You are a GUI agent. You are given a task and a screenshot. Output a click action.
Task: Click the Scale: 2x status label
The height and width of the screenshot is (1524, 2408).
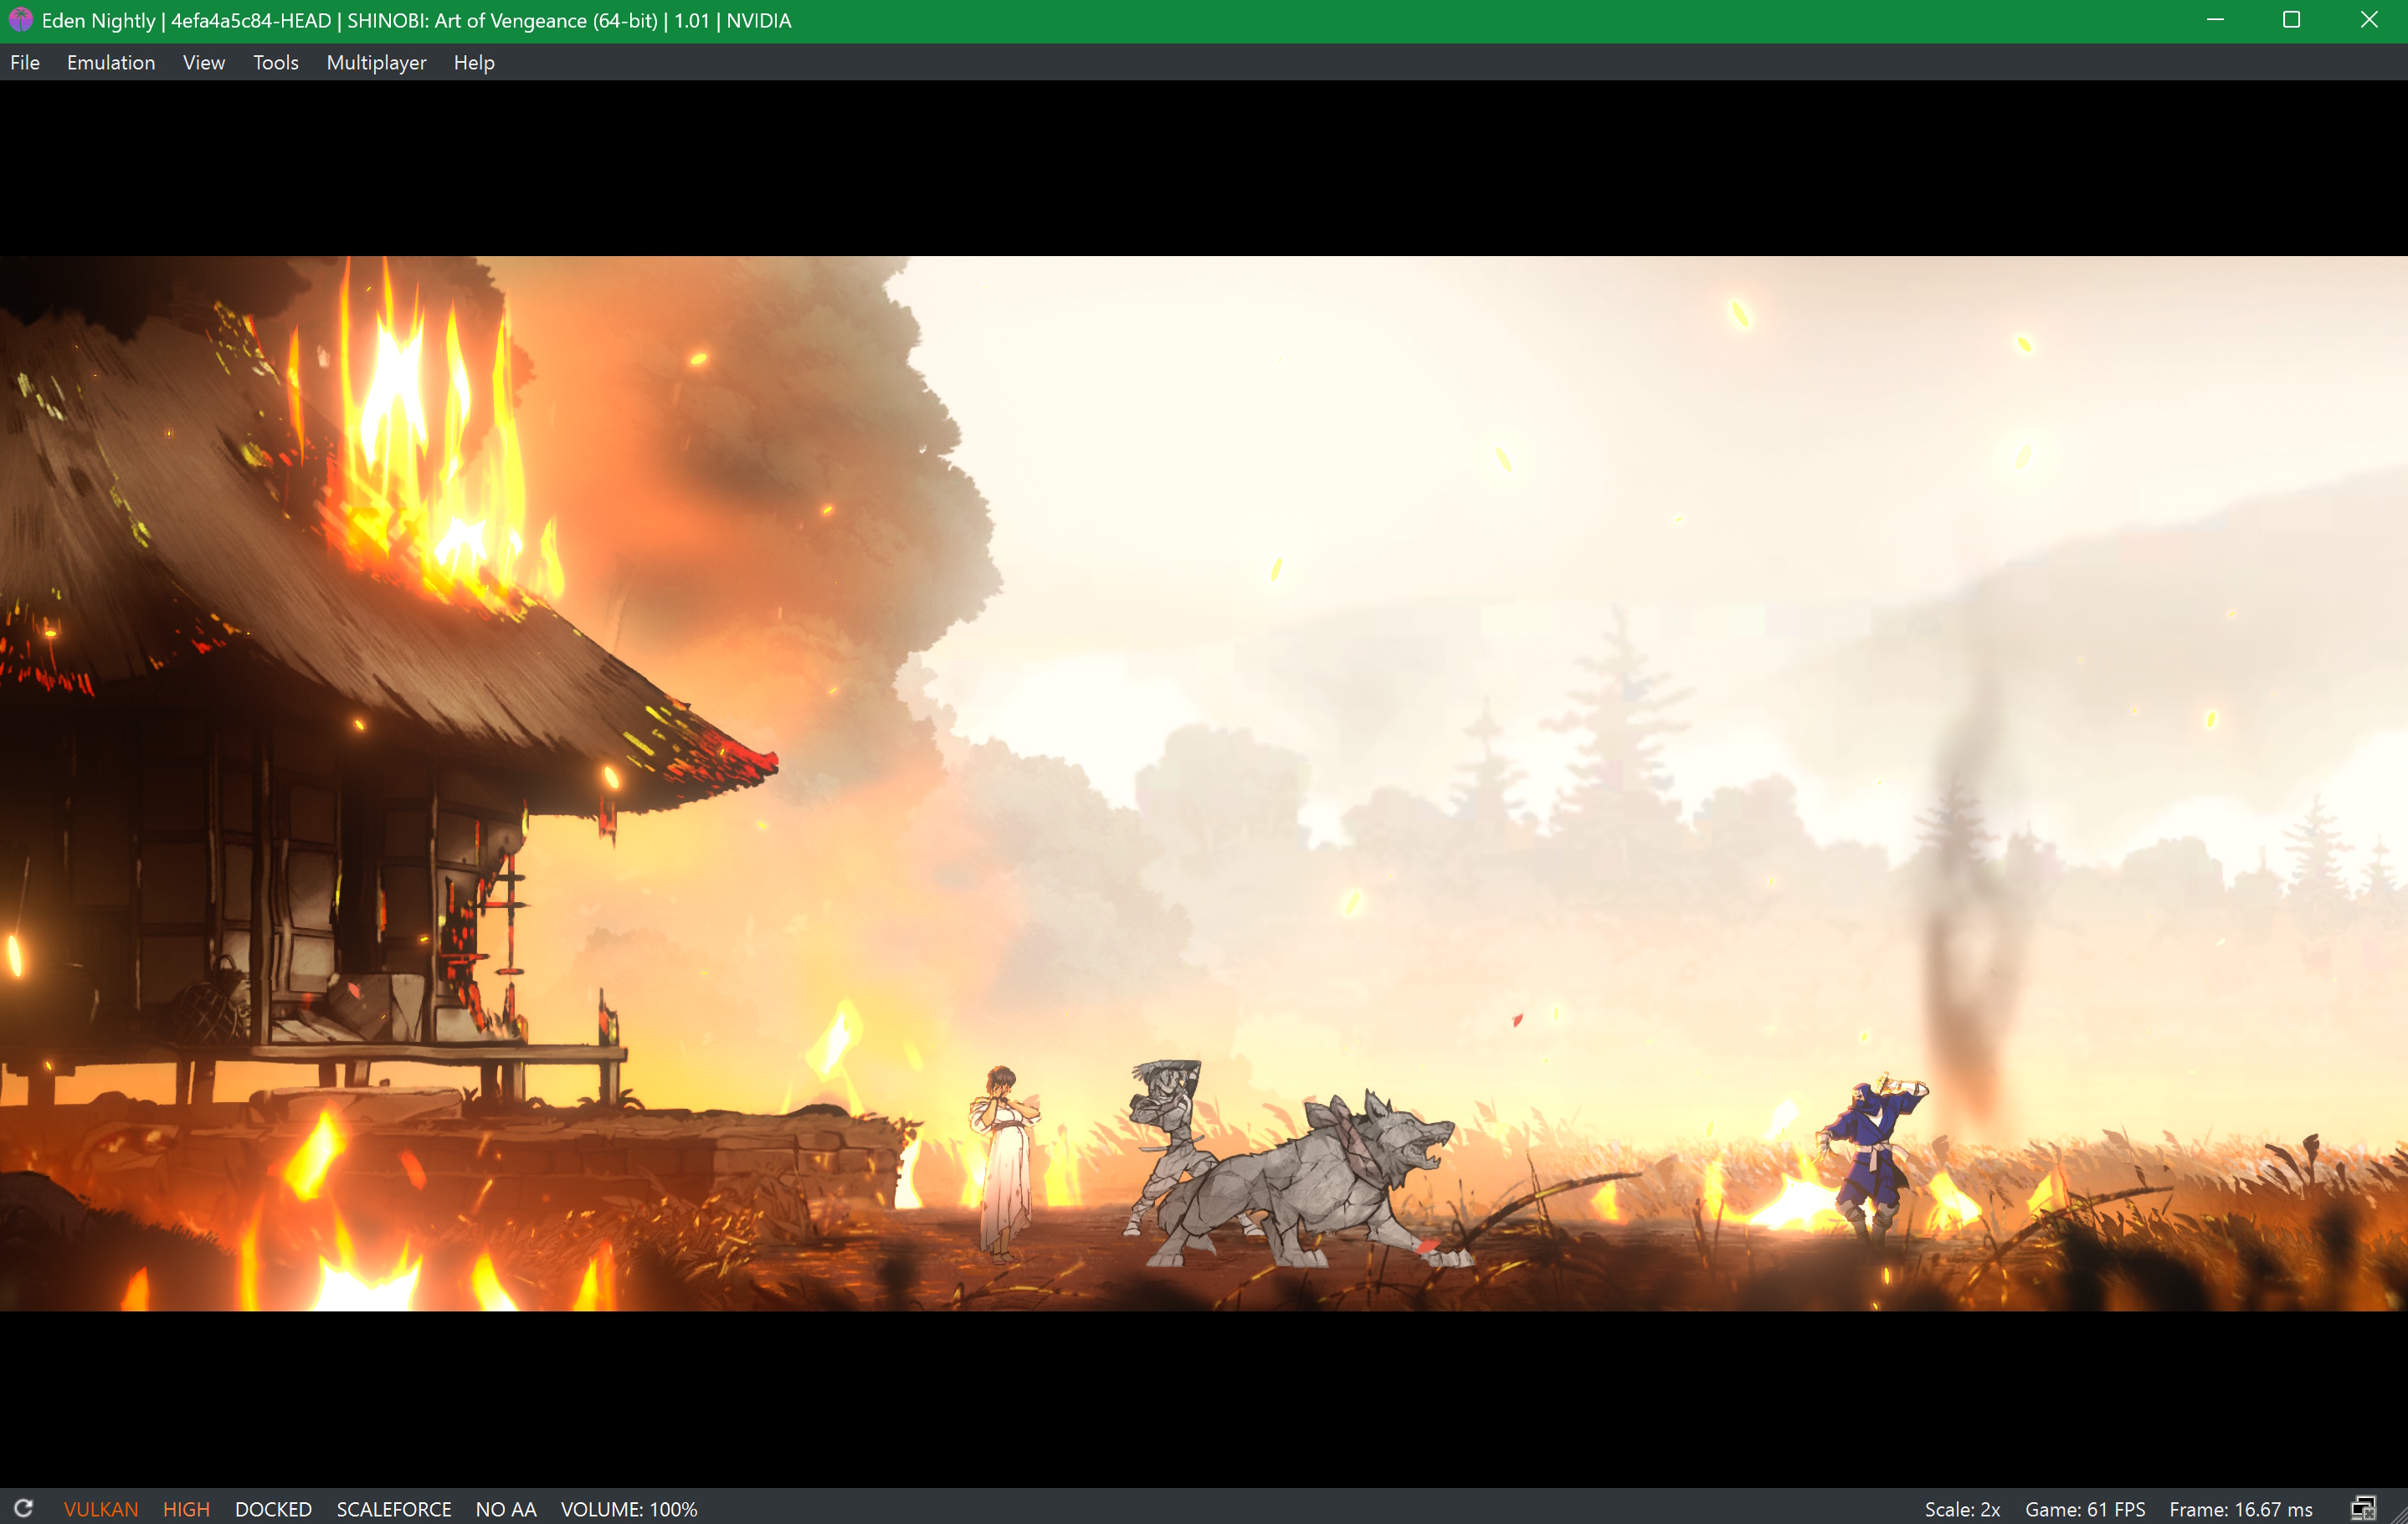1962,1508
